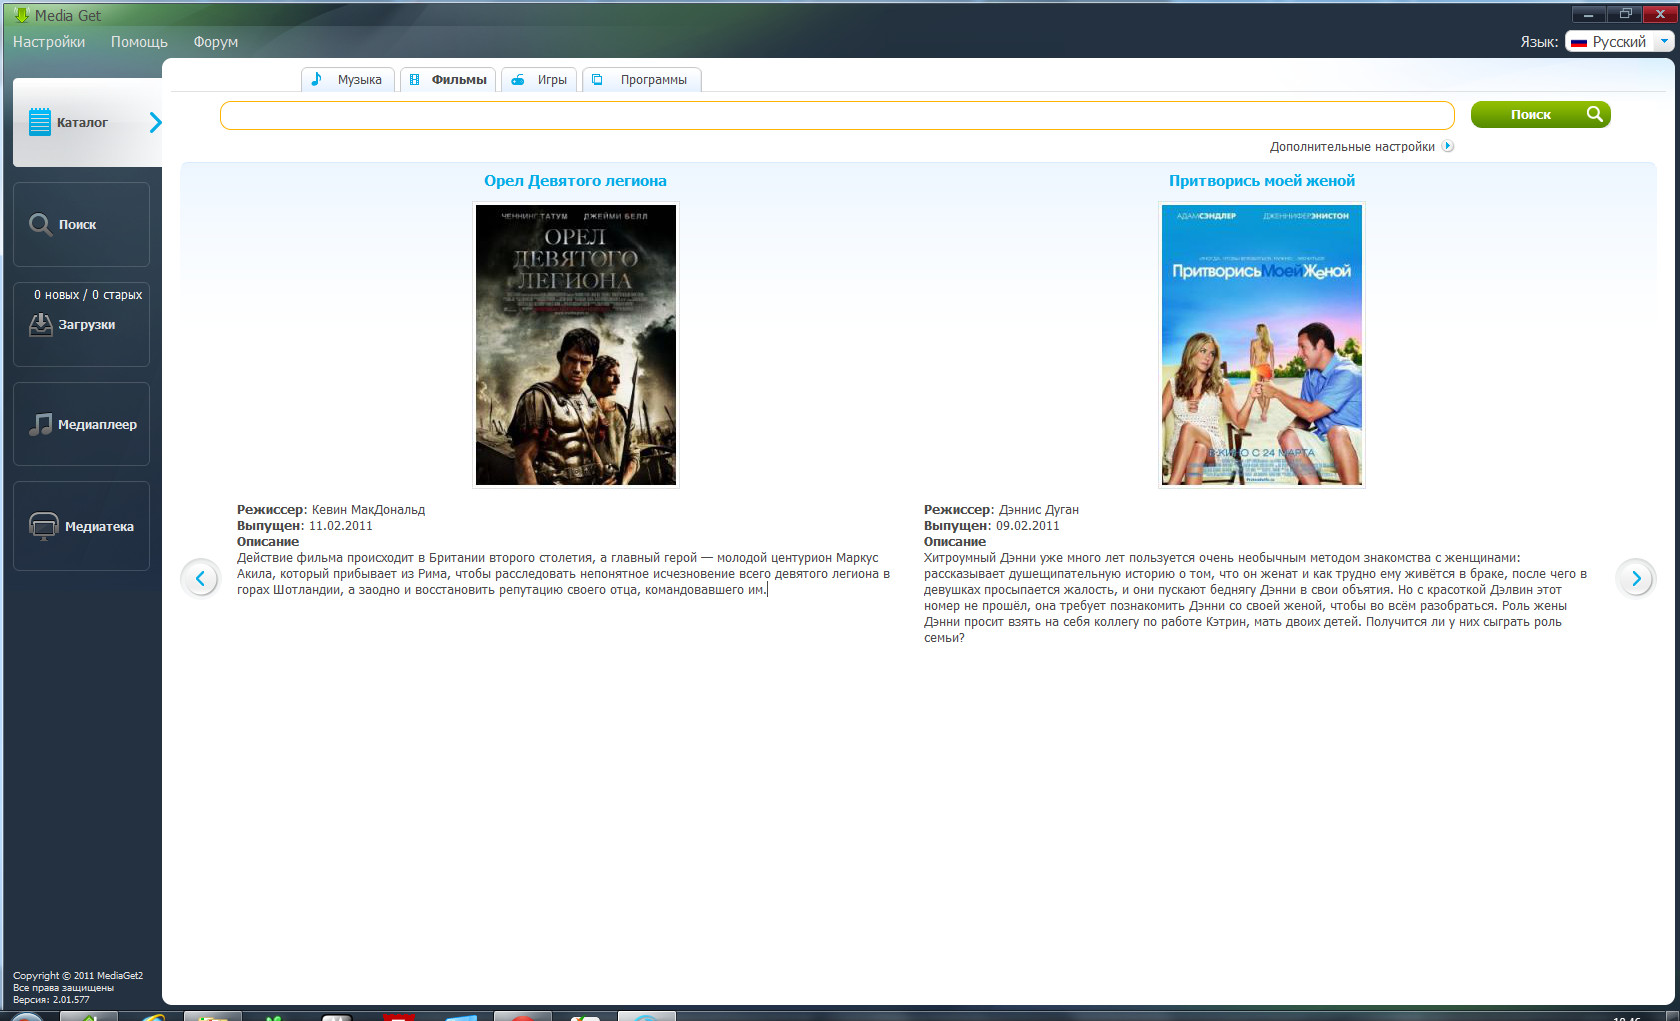Image resolution: width=1680 pixels, height=1021 pixels.
Task: Open the Форум menu link
Action: 216,42
